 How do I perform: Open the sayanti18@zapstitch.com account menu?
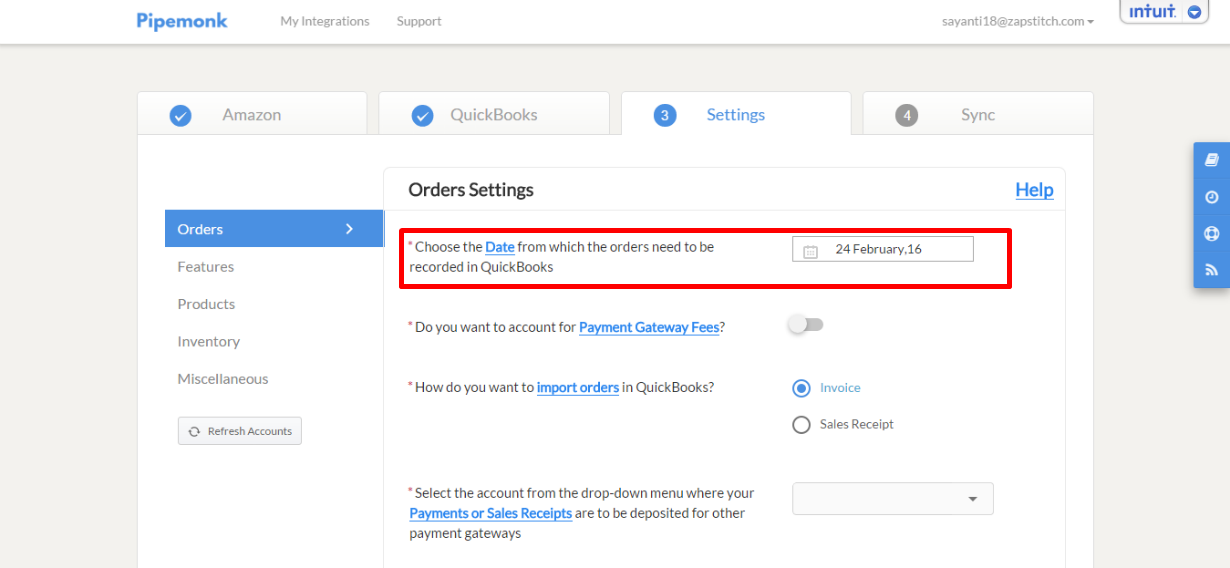1018,21
